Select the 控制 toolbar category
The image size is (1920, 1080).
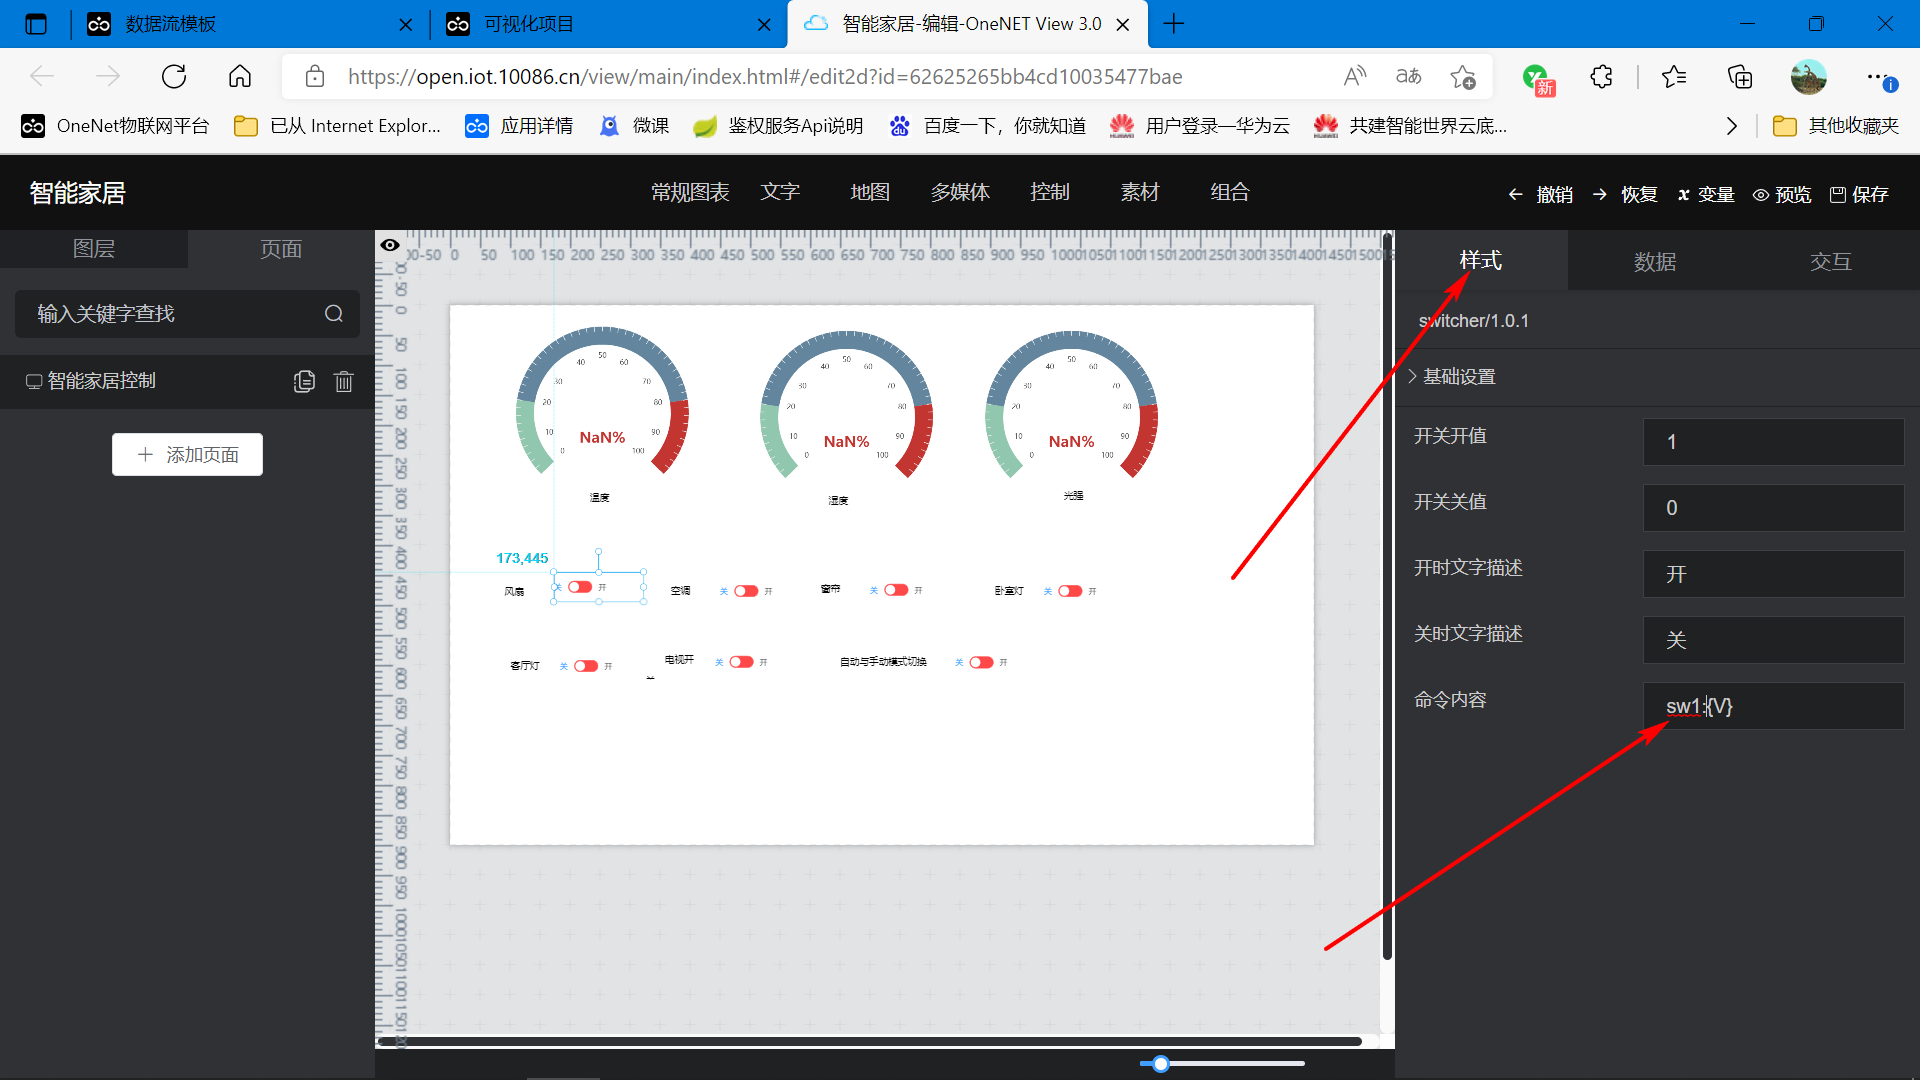tap(1052, 194)
